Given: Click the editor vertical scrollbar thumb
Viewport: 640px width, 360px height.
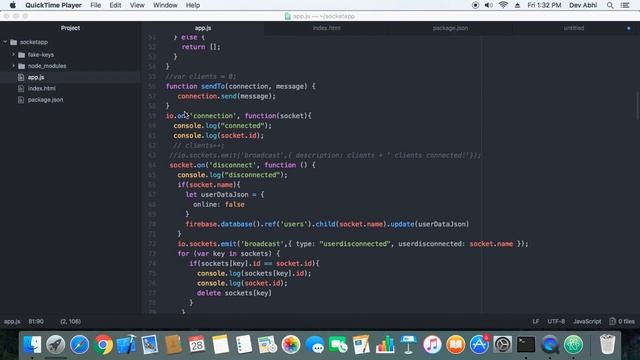Looking at the screenshot, I should click(x=637, y=105).
